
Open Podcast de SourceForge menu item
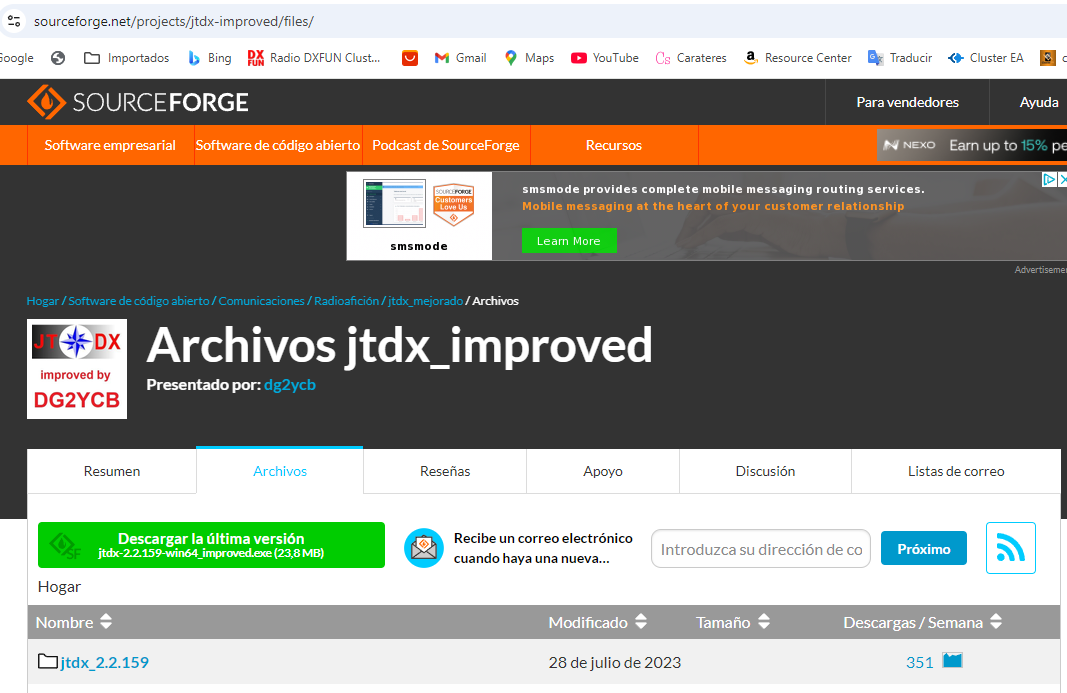(446, 145)
